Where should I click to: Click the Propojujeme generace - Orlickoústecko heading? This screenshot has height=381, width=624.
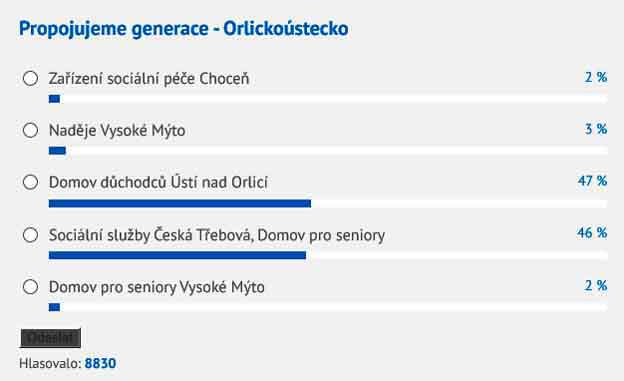[x=183, y=29]
